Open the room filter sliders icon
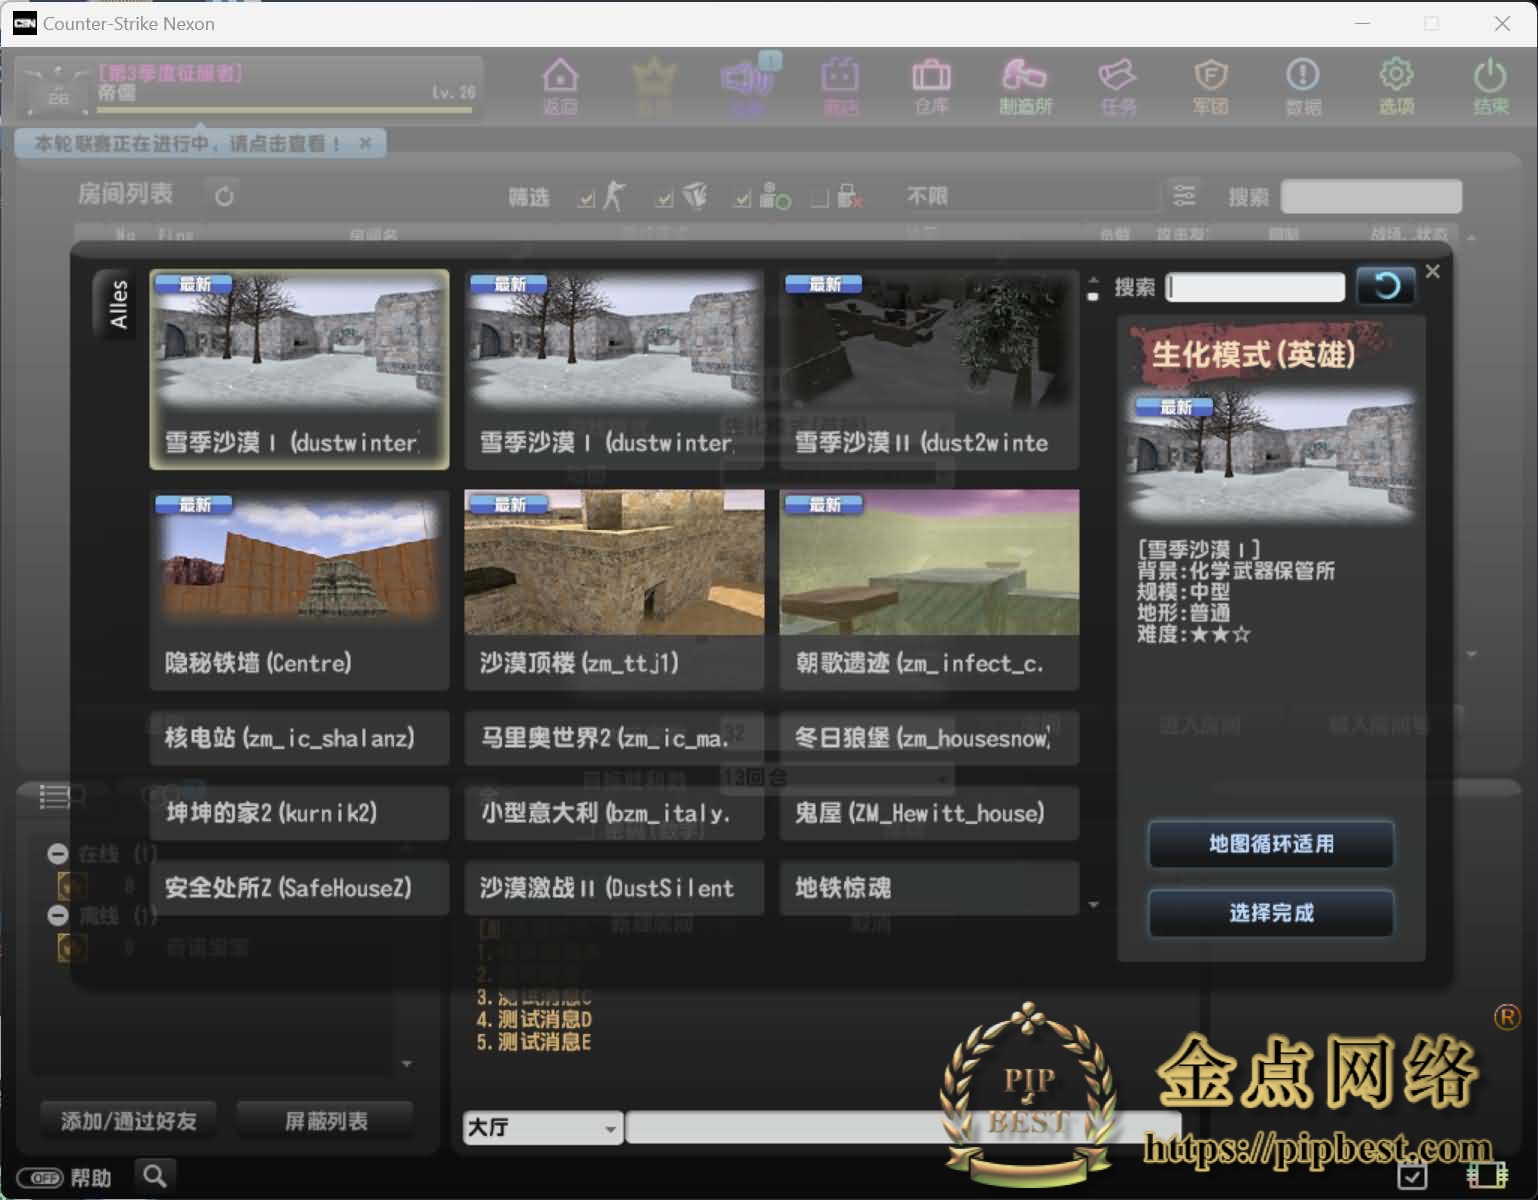Viewport: 1538px width, 1200px height. (1184, 195)
